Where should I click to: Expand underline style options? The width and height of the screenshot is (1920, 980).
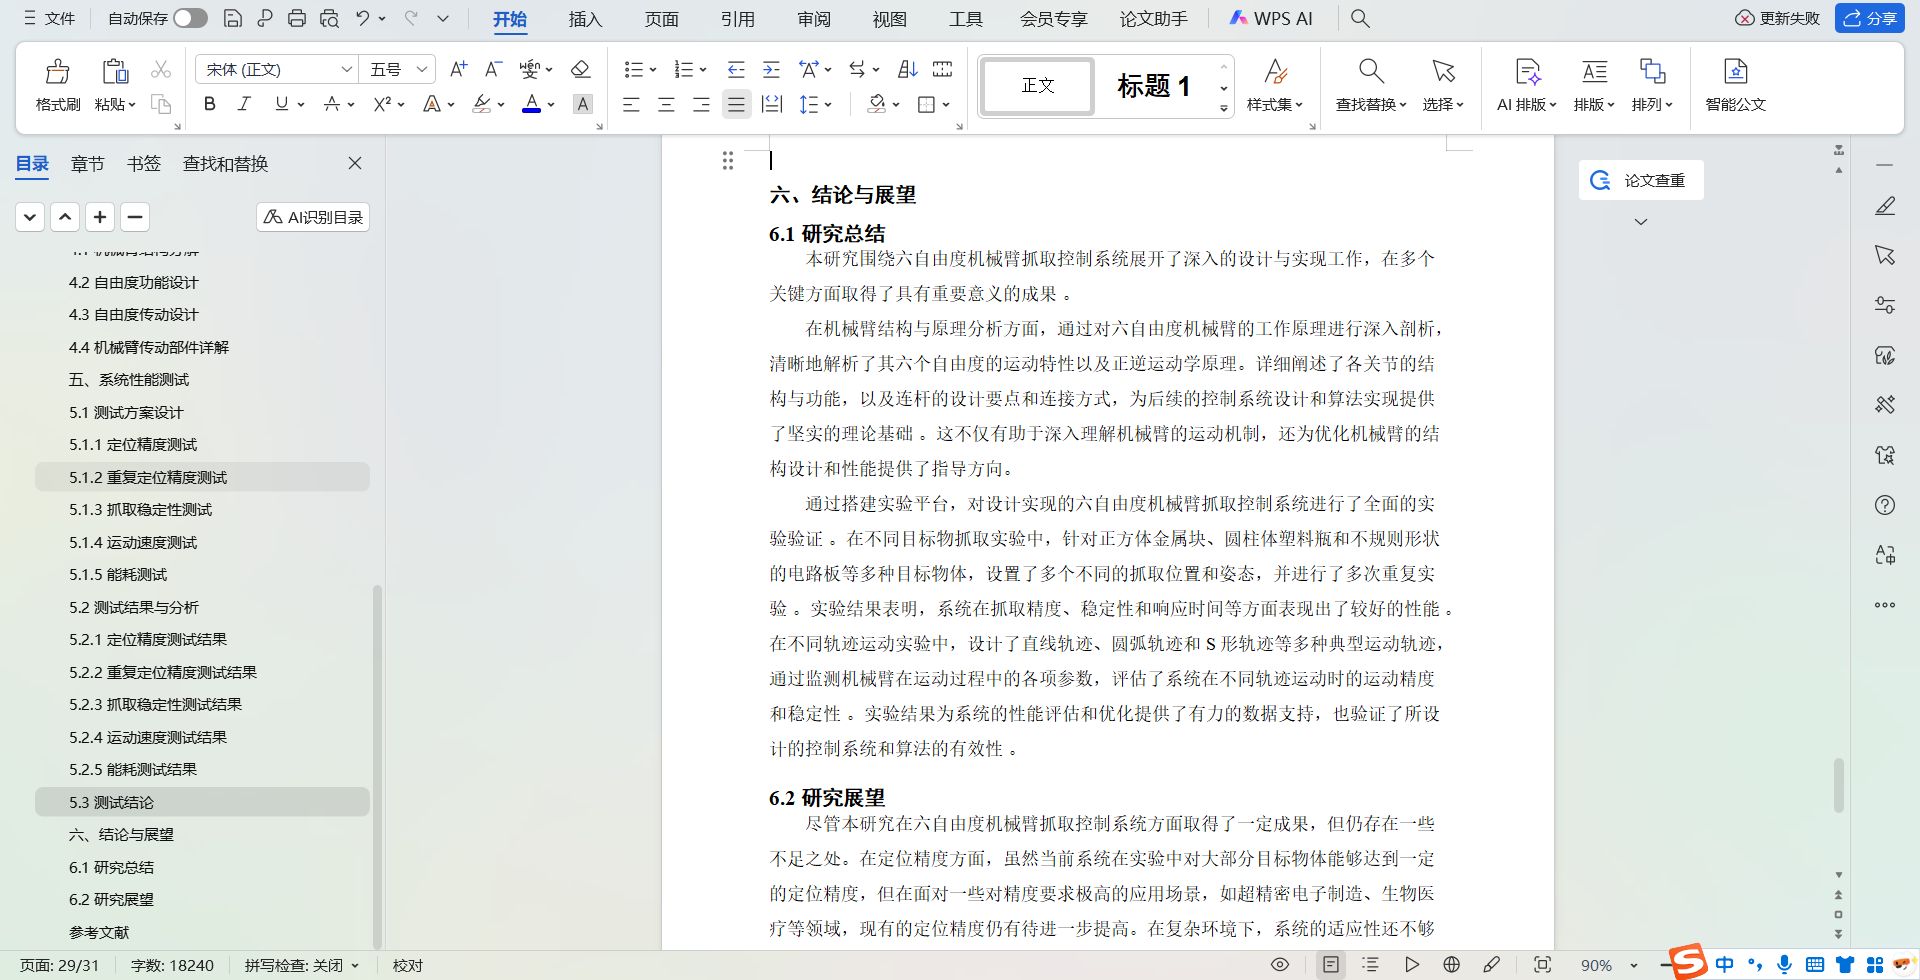coord(300,104)
